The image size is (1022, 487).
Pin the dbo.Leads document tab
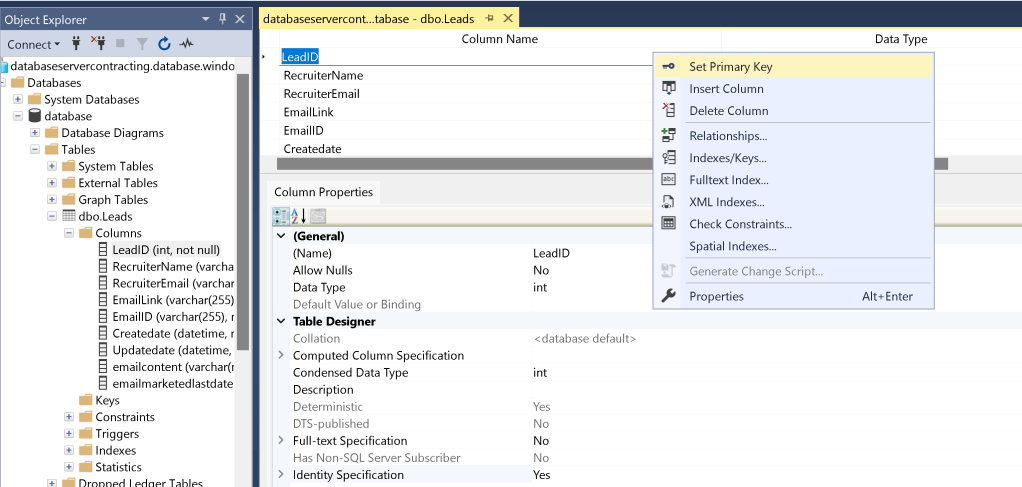point(490,18)
